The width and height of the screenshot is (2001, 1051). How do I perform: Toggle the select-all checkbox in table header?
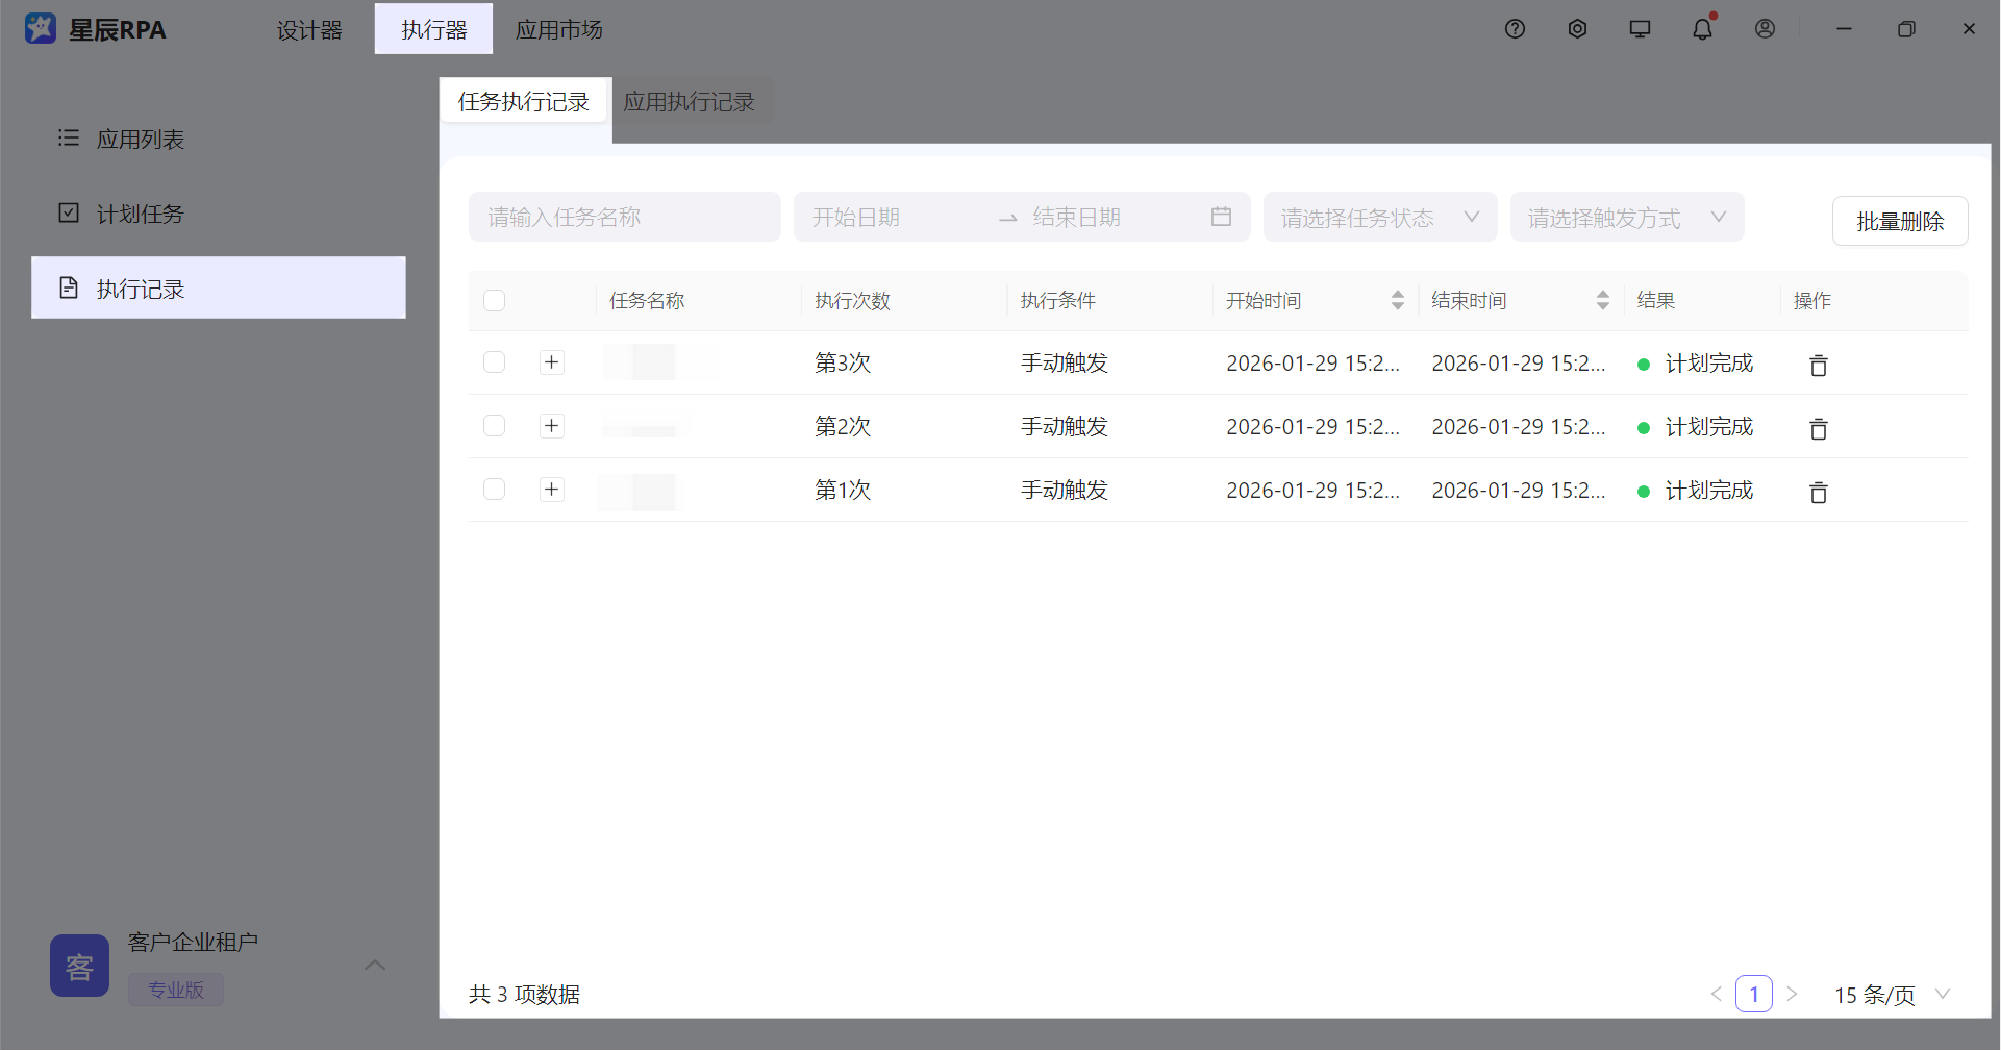point(494,301)
